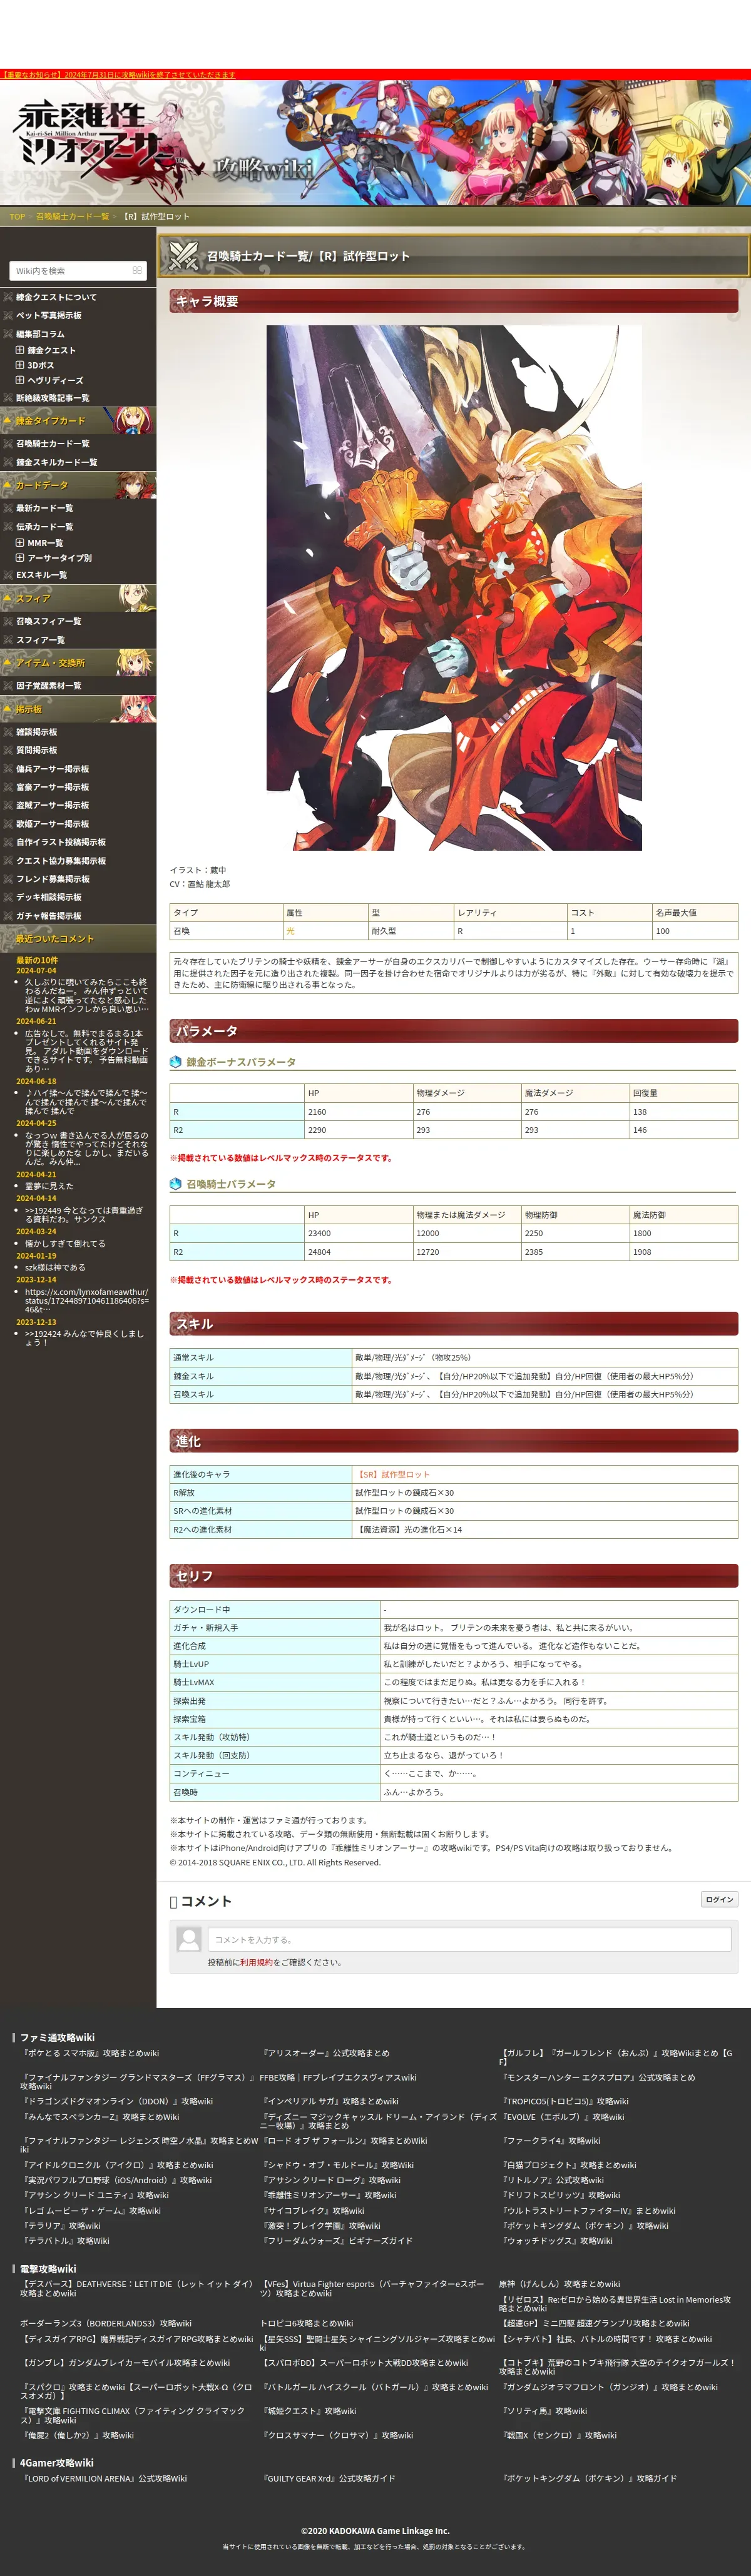This screenshot has width=751, height=2576.
Task: Open the szk様は神である comment
Action: [x=55, y=1267]
